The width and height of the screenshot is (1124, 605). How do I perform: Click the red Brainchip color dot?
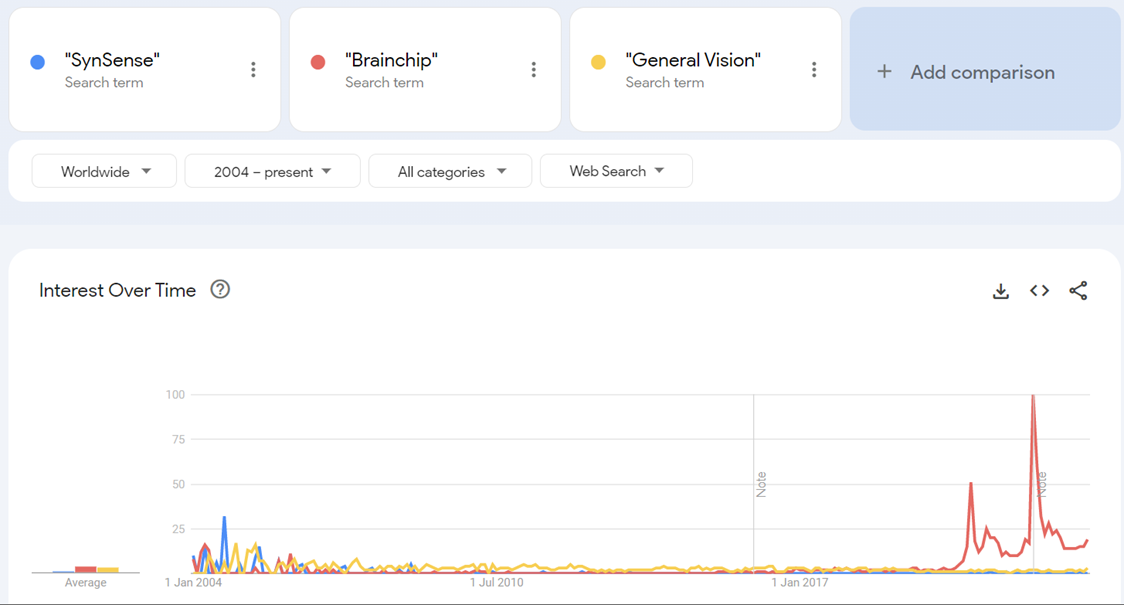pyautogui.click(x=318, y=62)
